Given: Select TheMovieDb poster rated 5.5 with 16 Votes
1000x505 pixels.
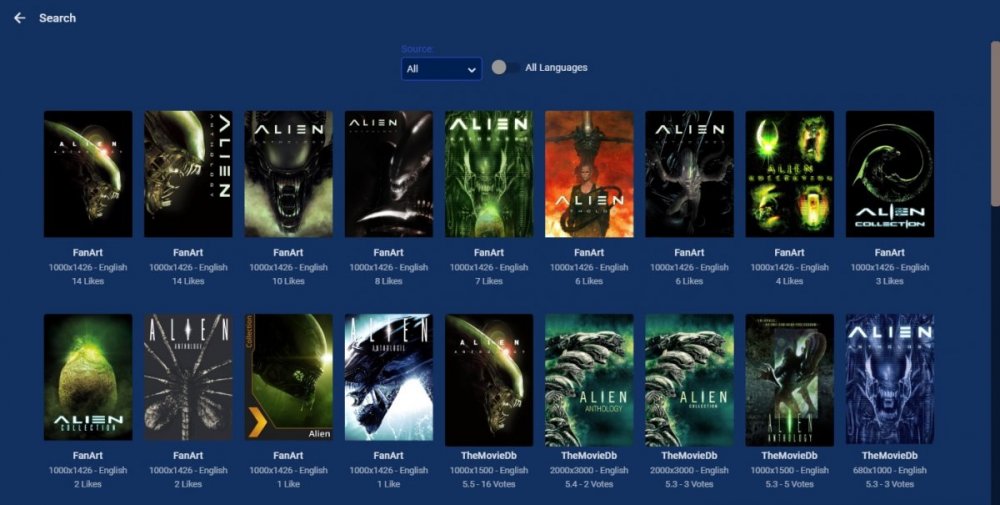Looking at the screenshot, I should 489,380.
